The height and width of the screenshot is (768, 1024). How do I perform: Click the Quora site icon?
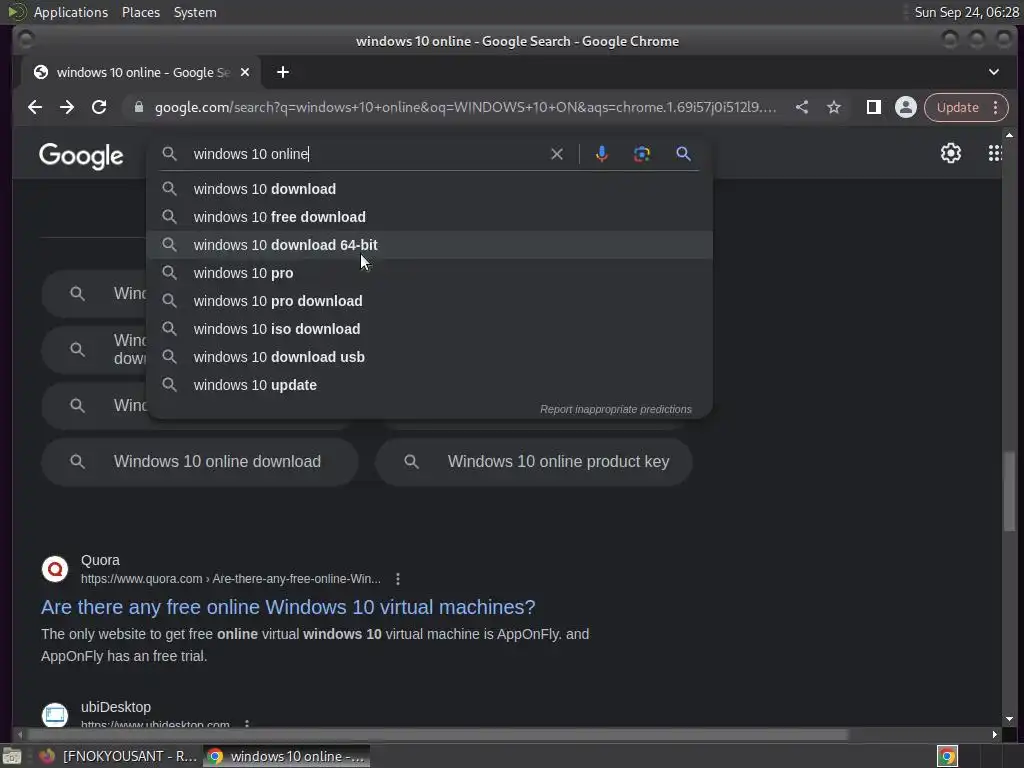point(55,569)
